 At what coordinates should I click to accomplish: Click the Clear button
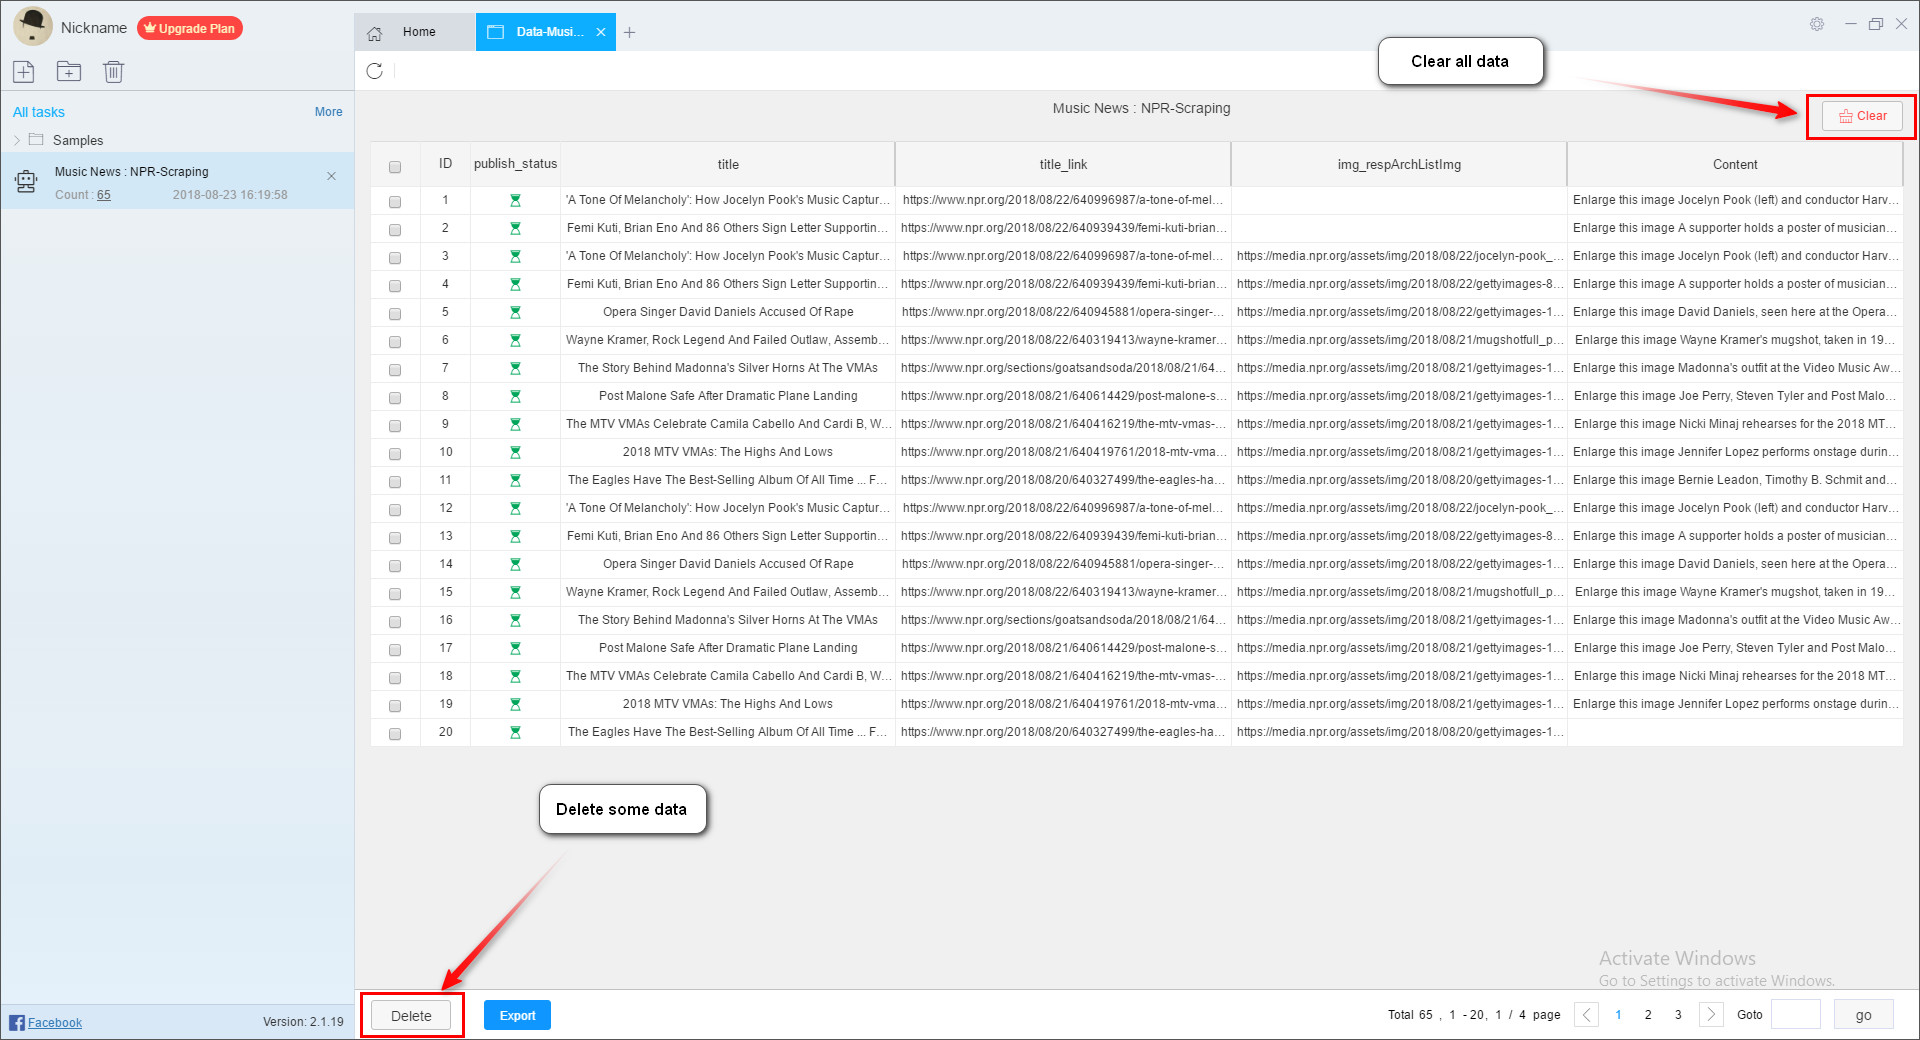point(1862,116)
